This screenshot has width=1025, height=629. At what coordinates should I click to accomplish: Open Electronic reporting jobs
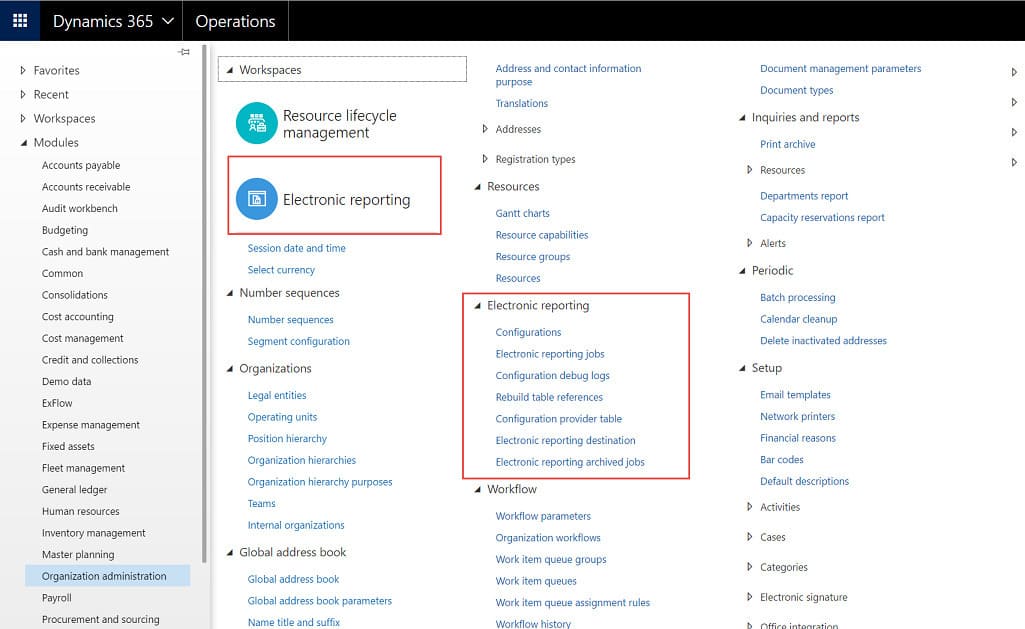coord(551,353)
